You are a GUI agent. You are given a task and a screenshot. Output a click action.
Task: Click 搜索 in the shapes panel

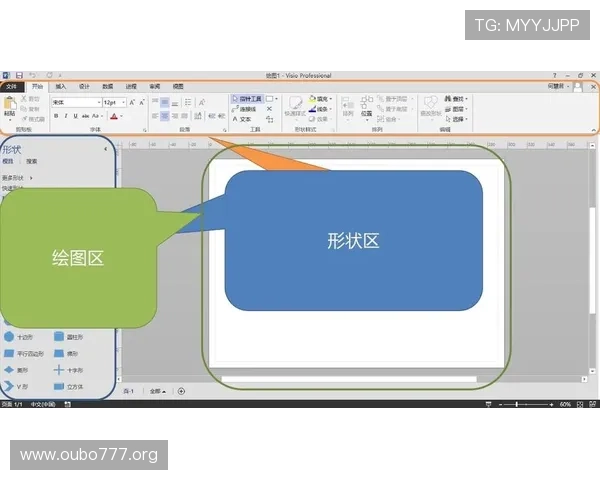point(32,160)
